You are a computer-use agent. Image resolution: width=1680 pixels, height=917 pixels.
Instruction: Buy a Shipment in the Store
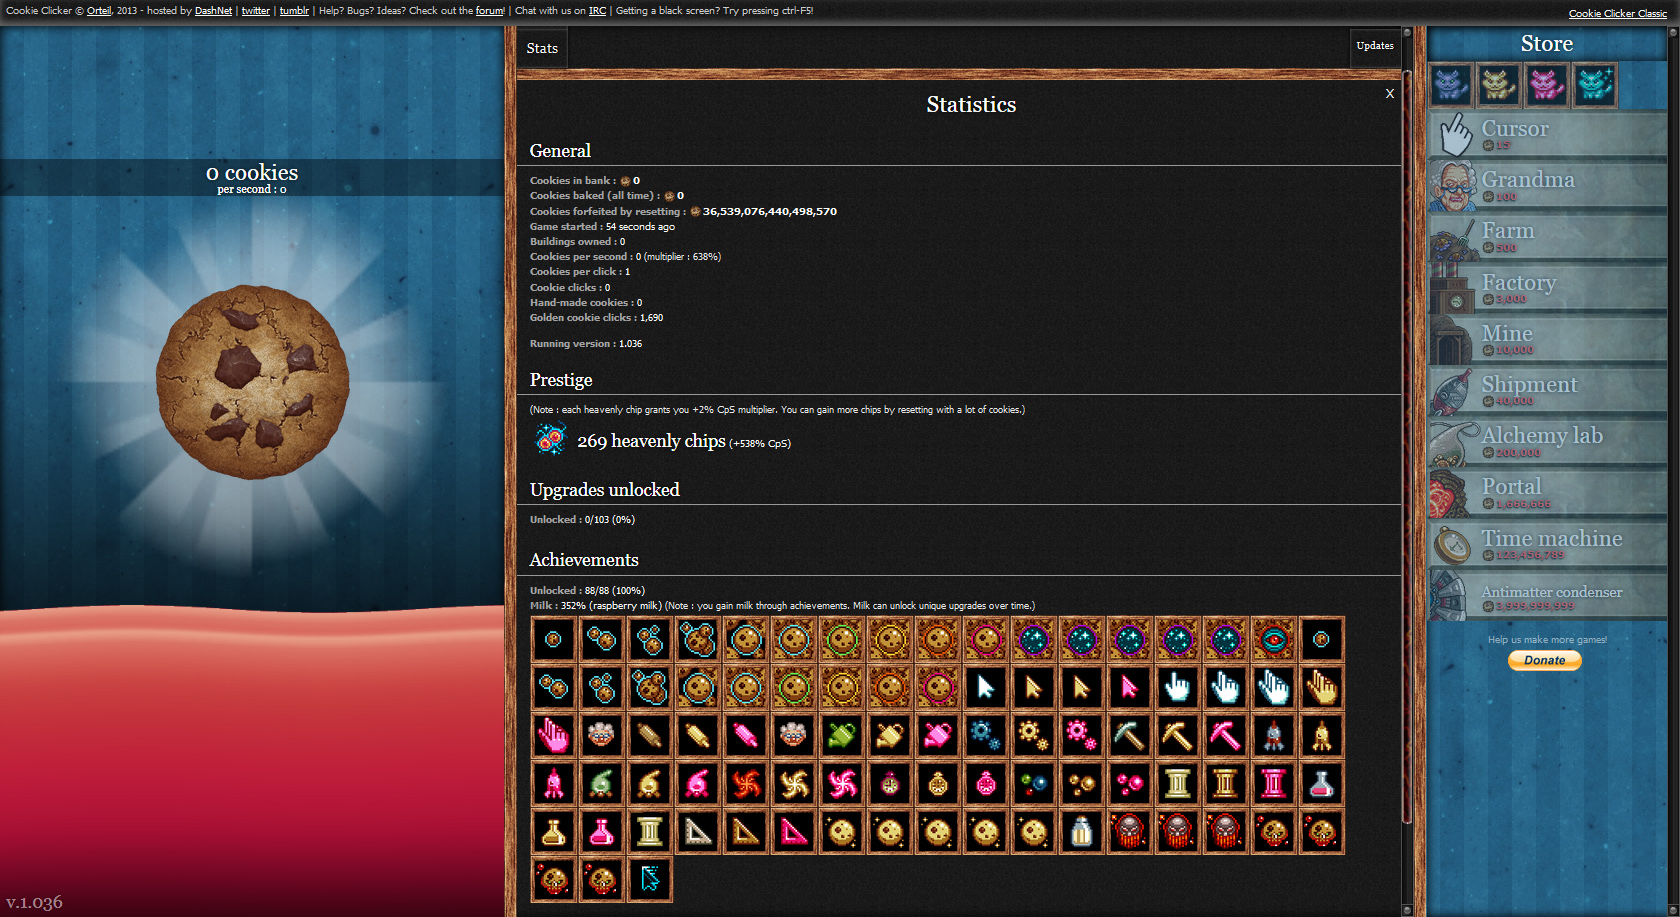tap(1548, 391)
